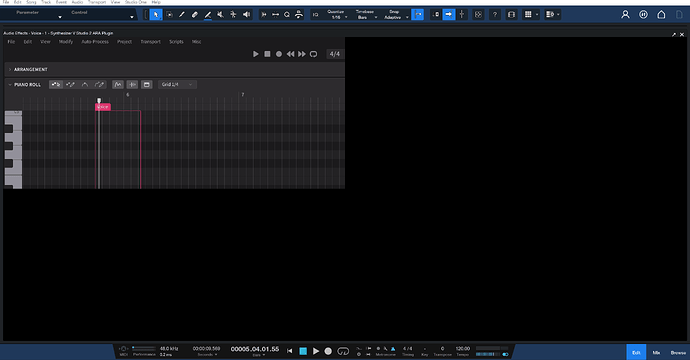
Task: Fast forward in Synthesizer V transport
Action: tap(302, 54)
